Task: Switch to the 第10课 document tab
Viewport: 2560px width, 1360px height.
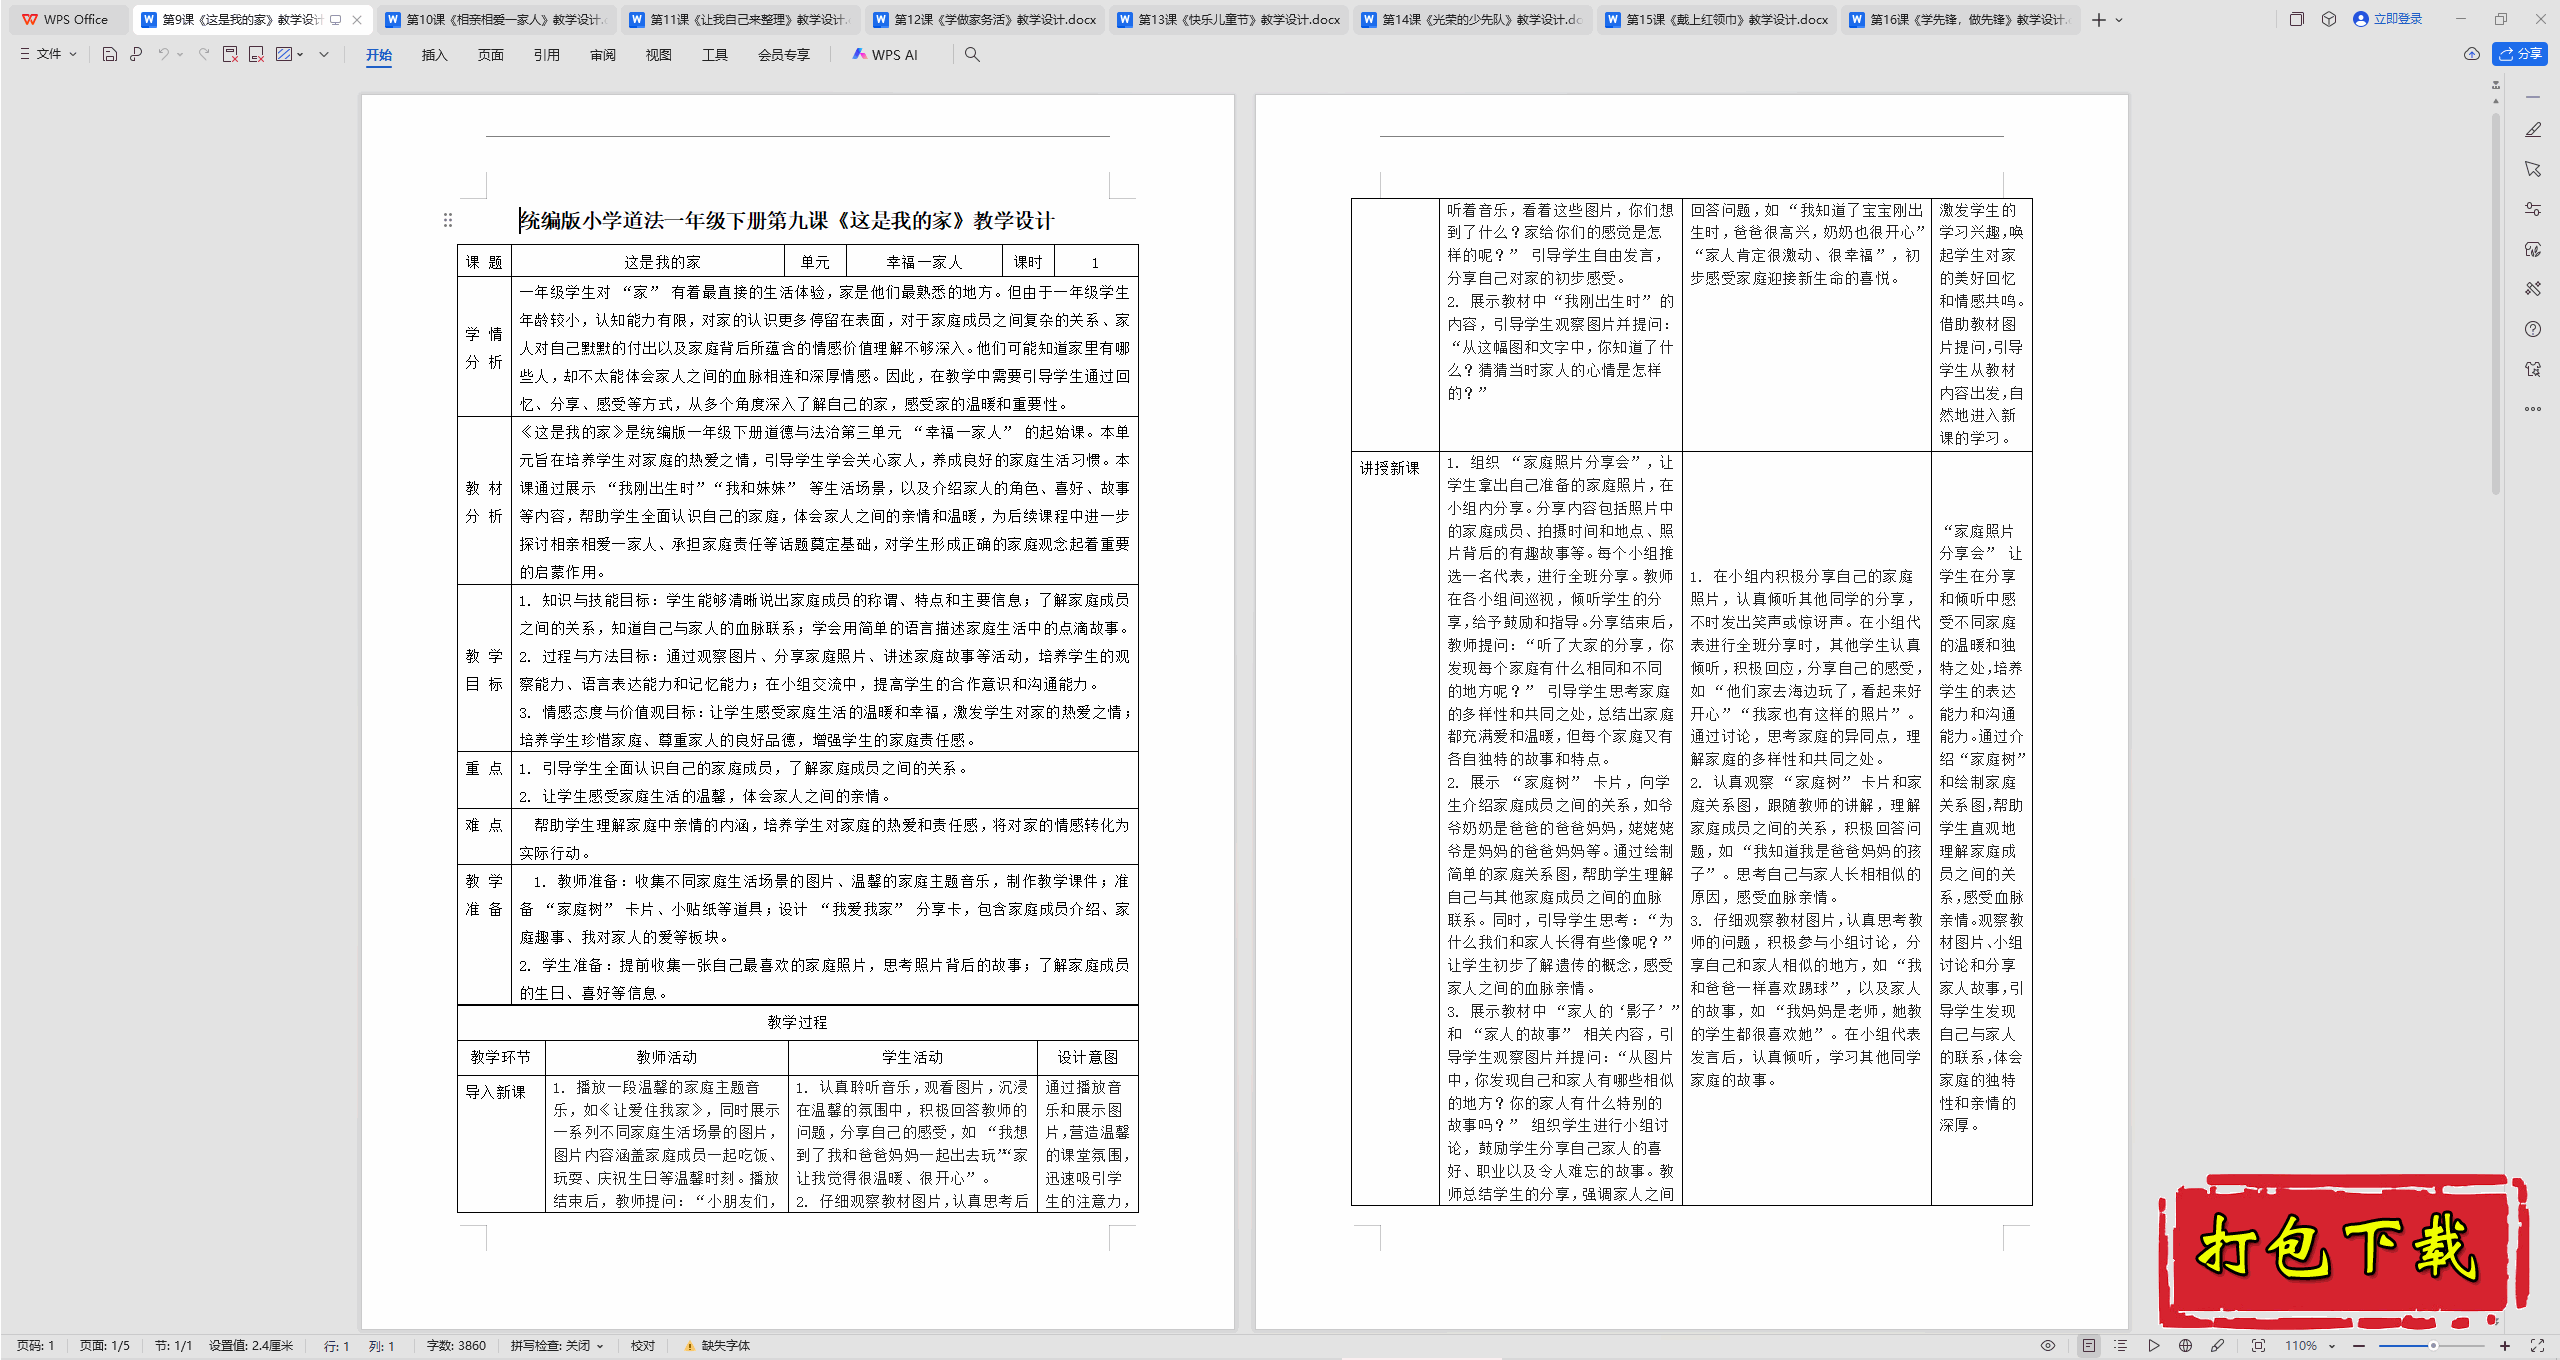Action: (496, 20)
